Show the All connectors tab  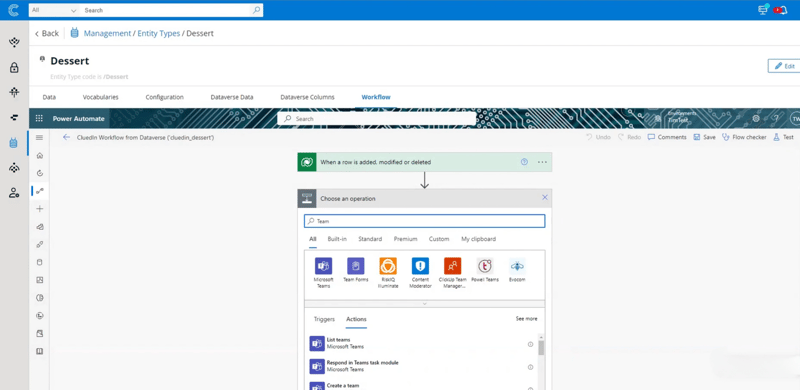(313, 239)
